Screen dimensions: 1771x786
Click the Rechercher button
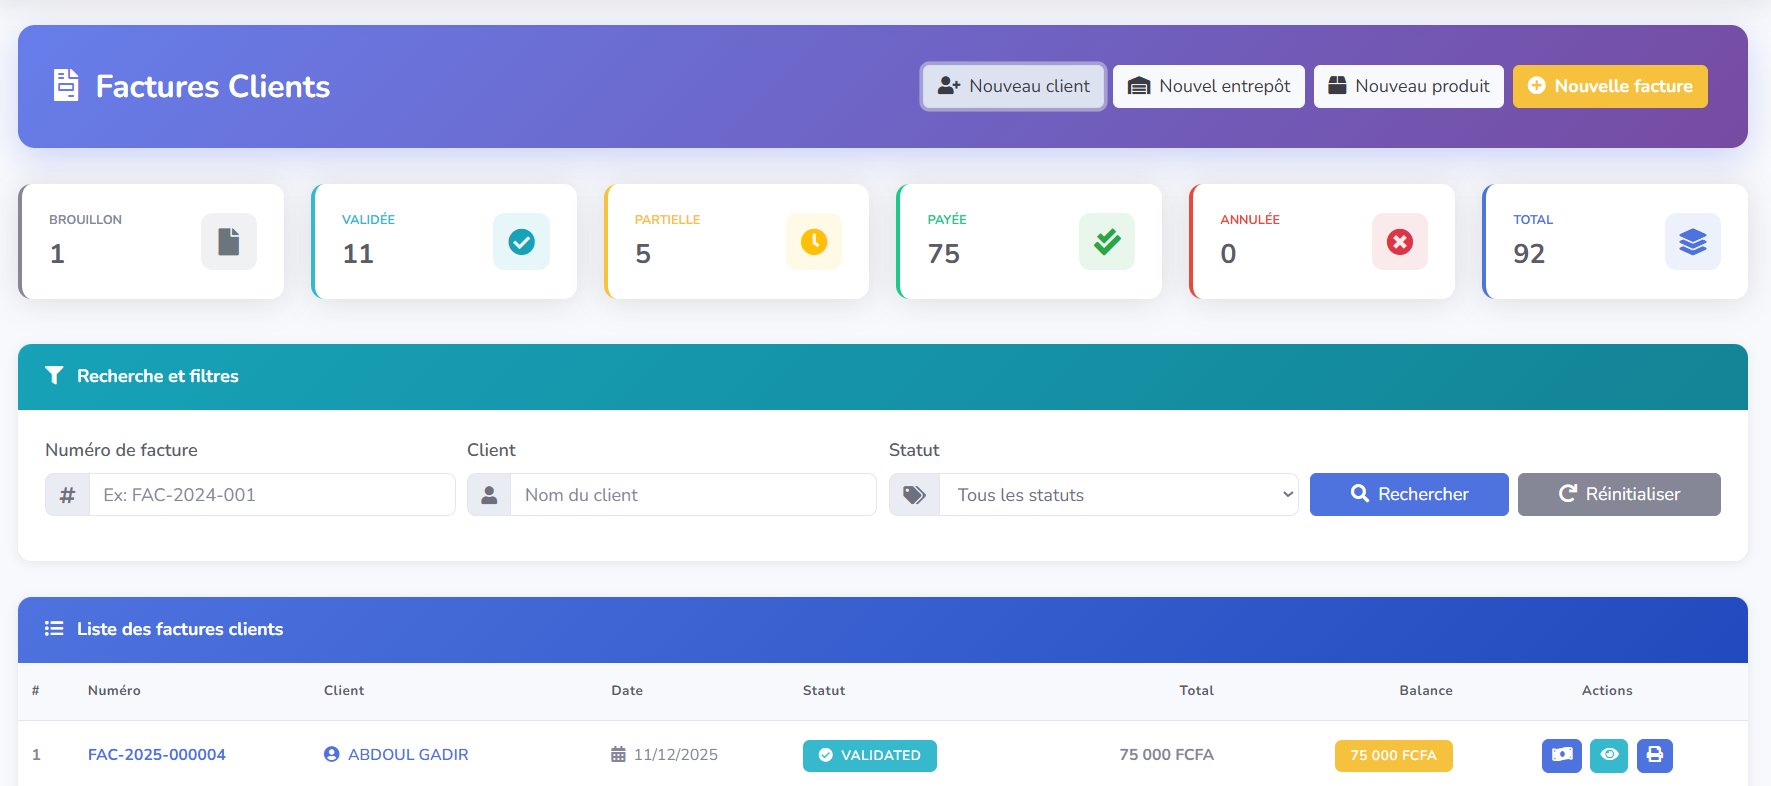pyautogui.click(x=1409, y=494)
